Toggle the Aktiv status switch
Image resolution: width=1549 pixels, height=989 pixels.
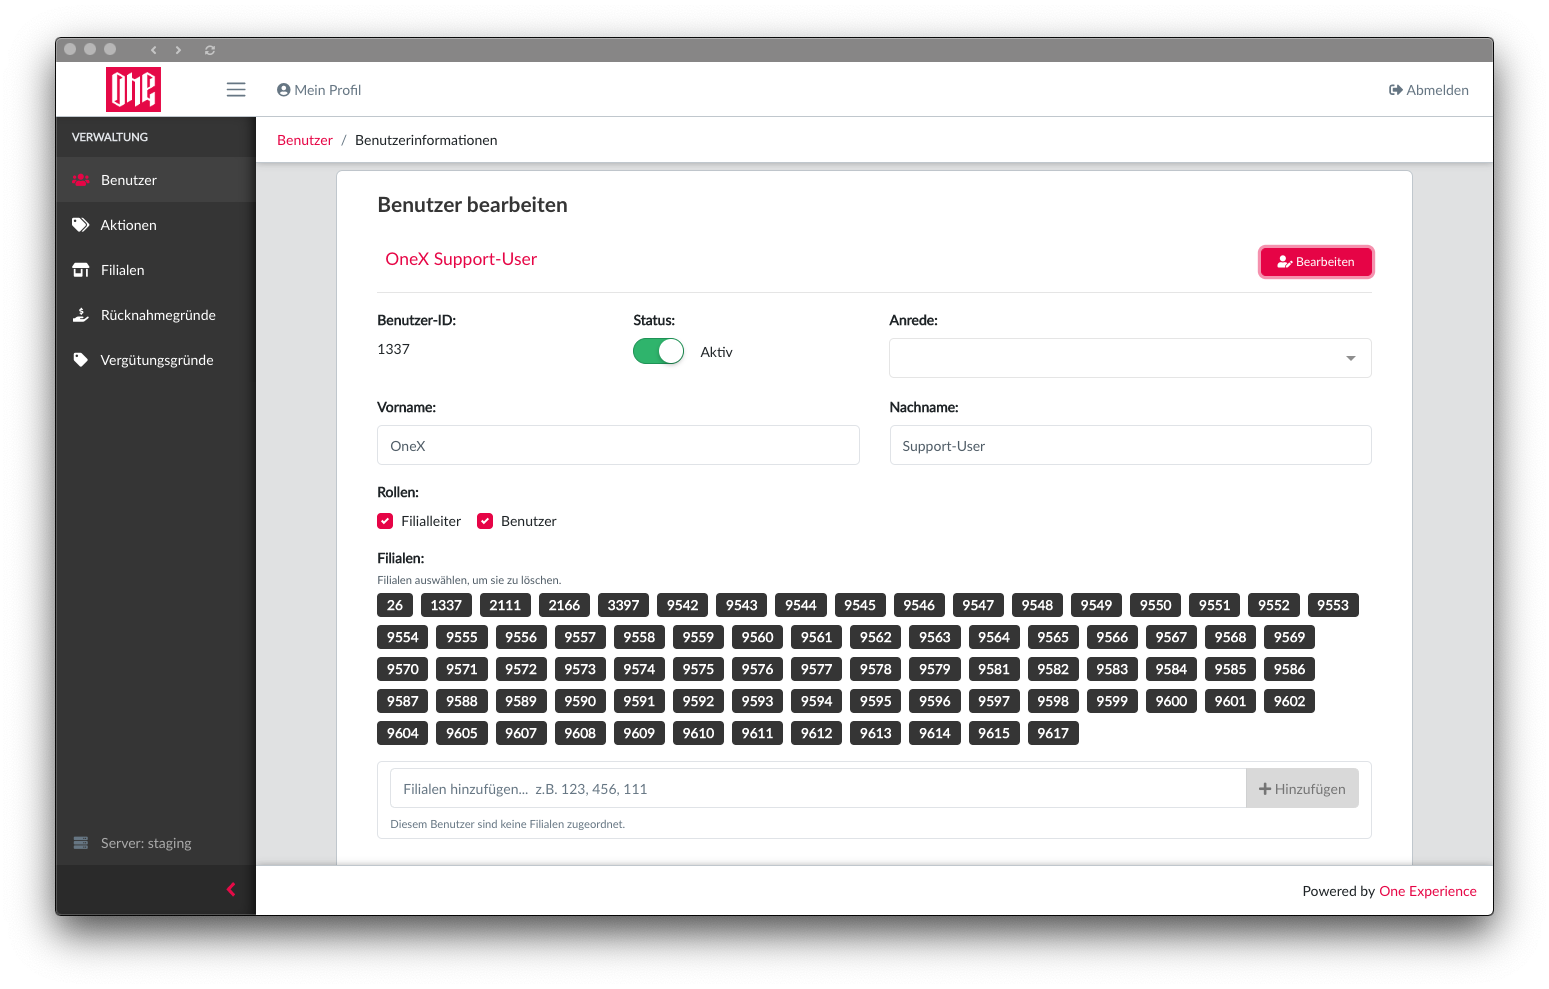click(658, 351)
